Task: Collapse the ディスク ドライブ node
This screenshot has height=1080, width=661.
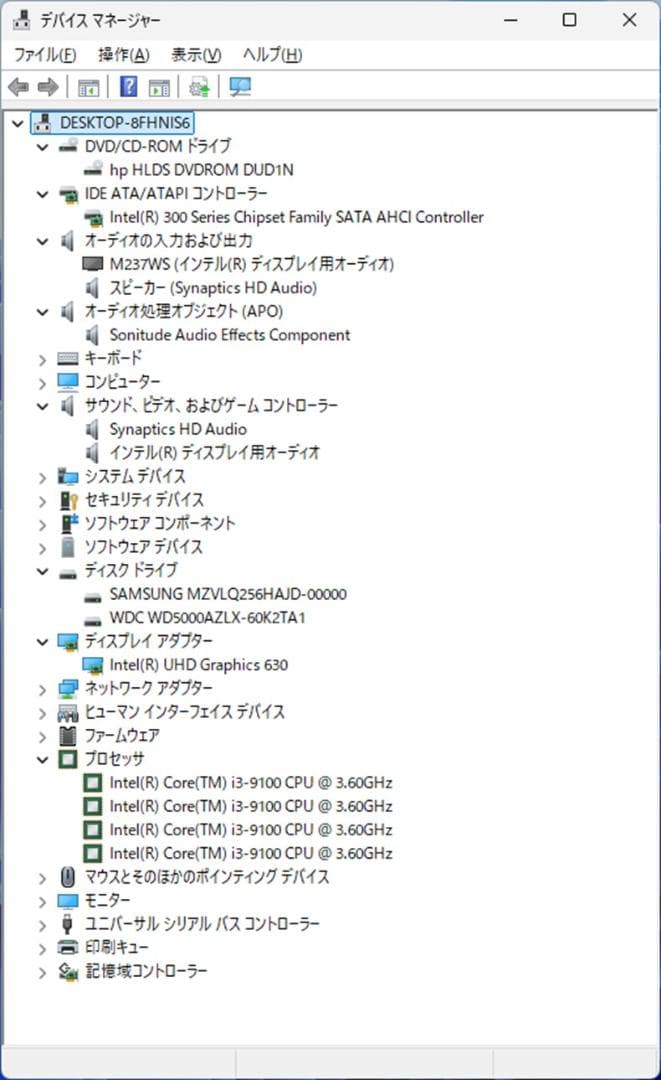Action: click(43, 571)
